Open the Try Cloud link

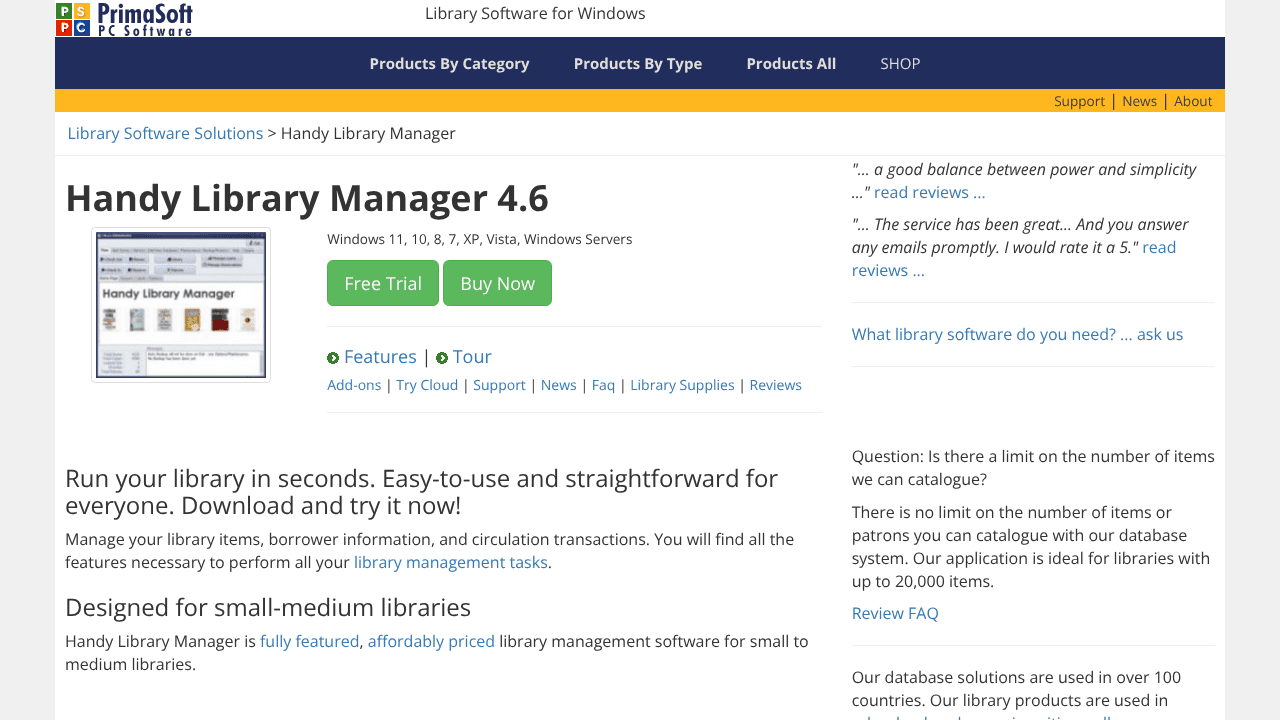[427, 385]
